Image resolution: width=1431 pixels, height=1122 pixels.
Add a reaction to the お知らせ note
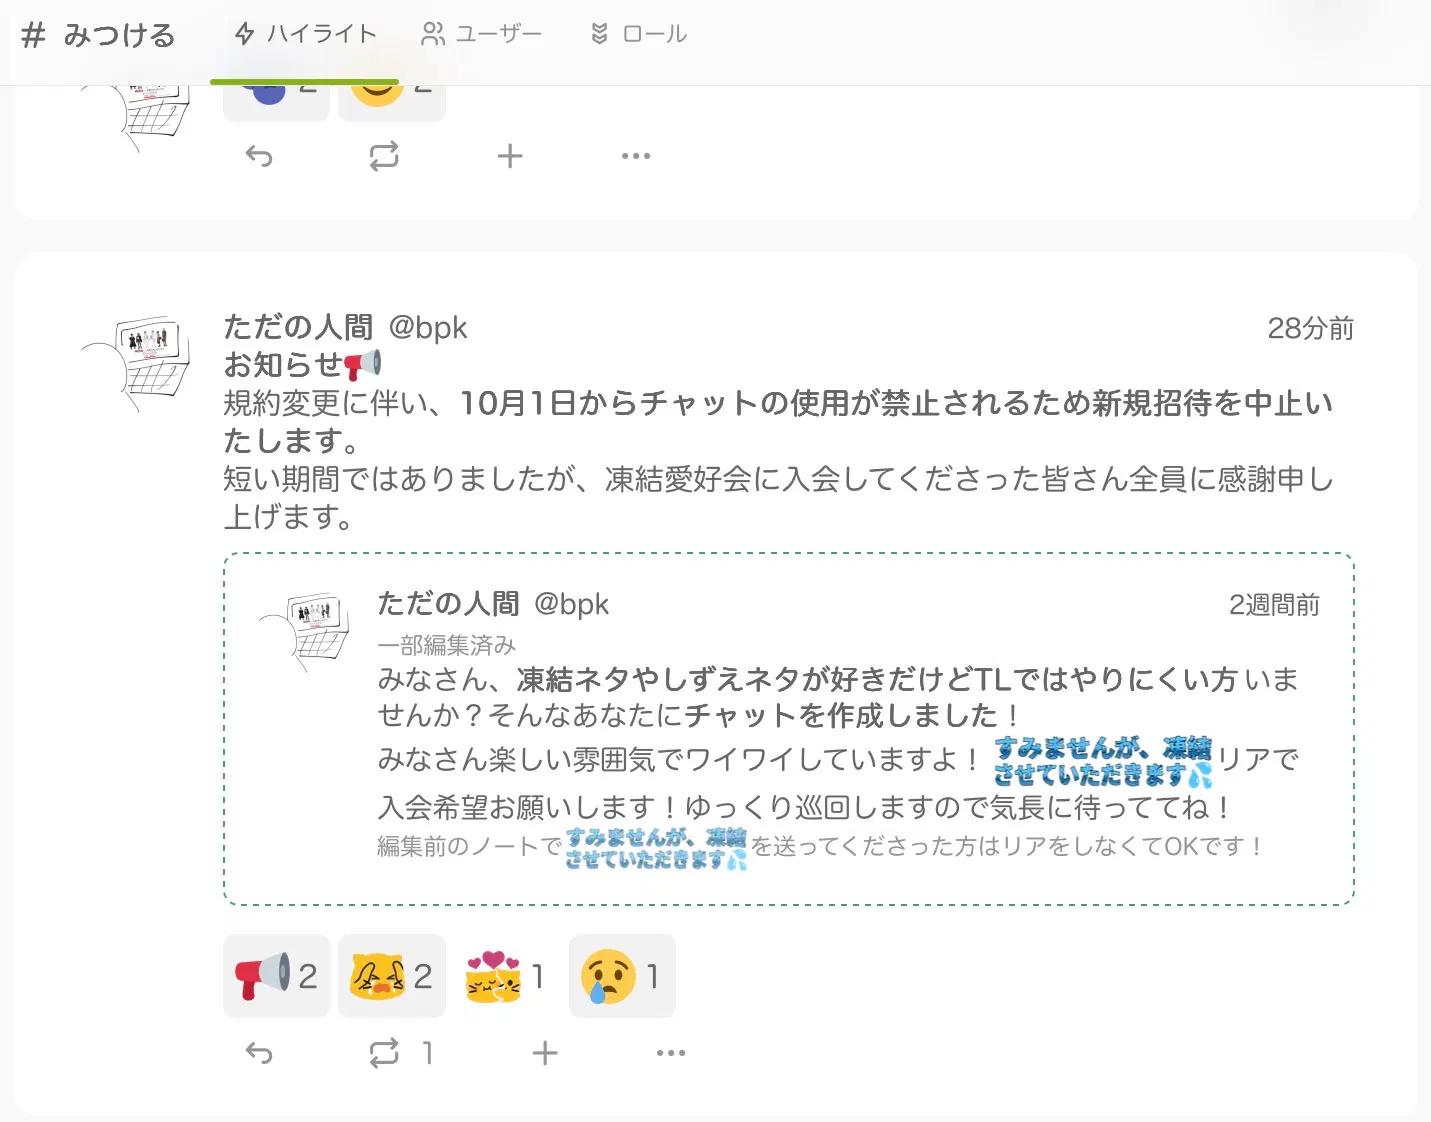(x=545, y=1053)
